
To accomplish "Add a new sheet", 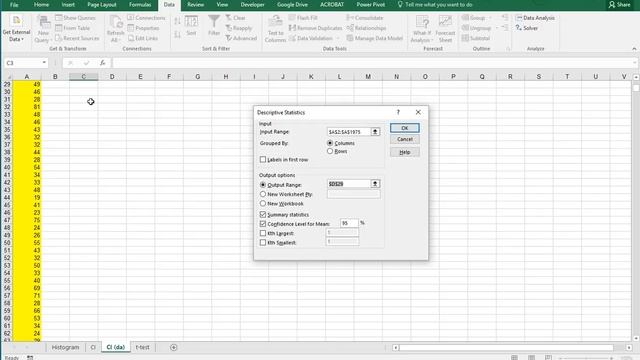I will pos(173,347).
